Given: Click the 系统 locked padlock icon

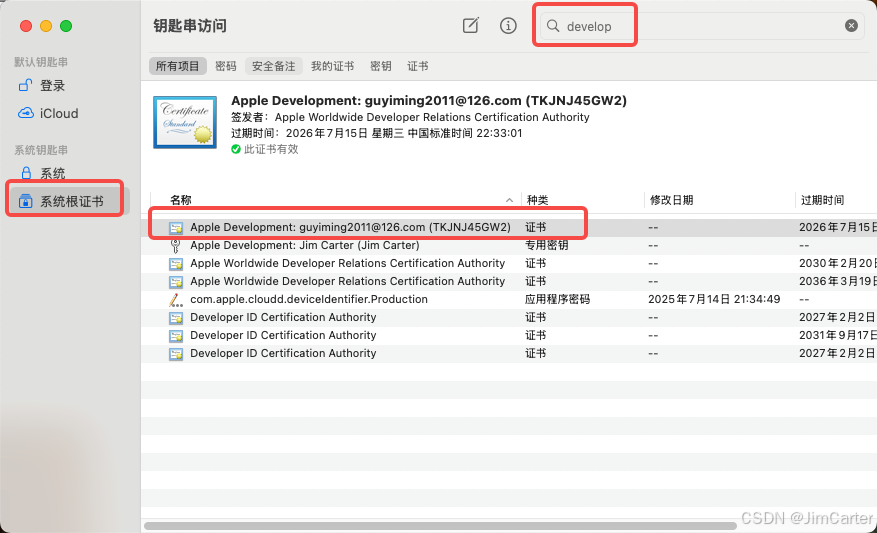Looking at the screenshot, I should pyautogui.click(x=26, y=173).
